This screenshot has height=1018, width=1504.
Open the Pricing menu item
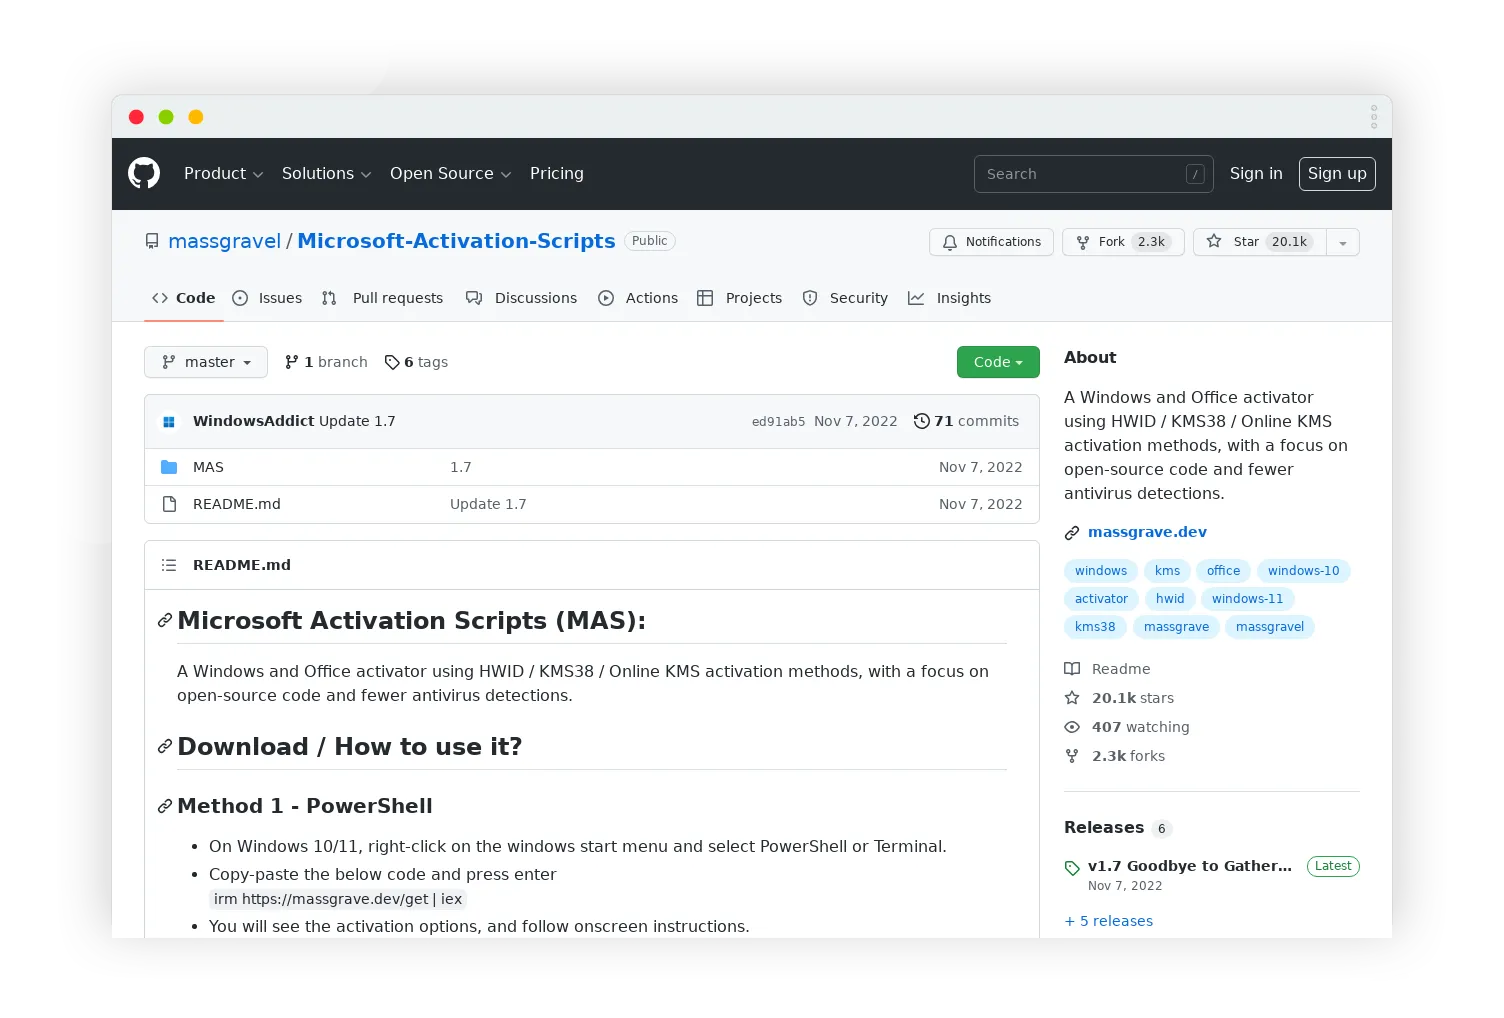pos(556,173)
